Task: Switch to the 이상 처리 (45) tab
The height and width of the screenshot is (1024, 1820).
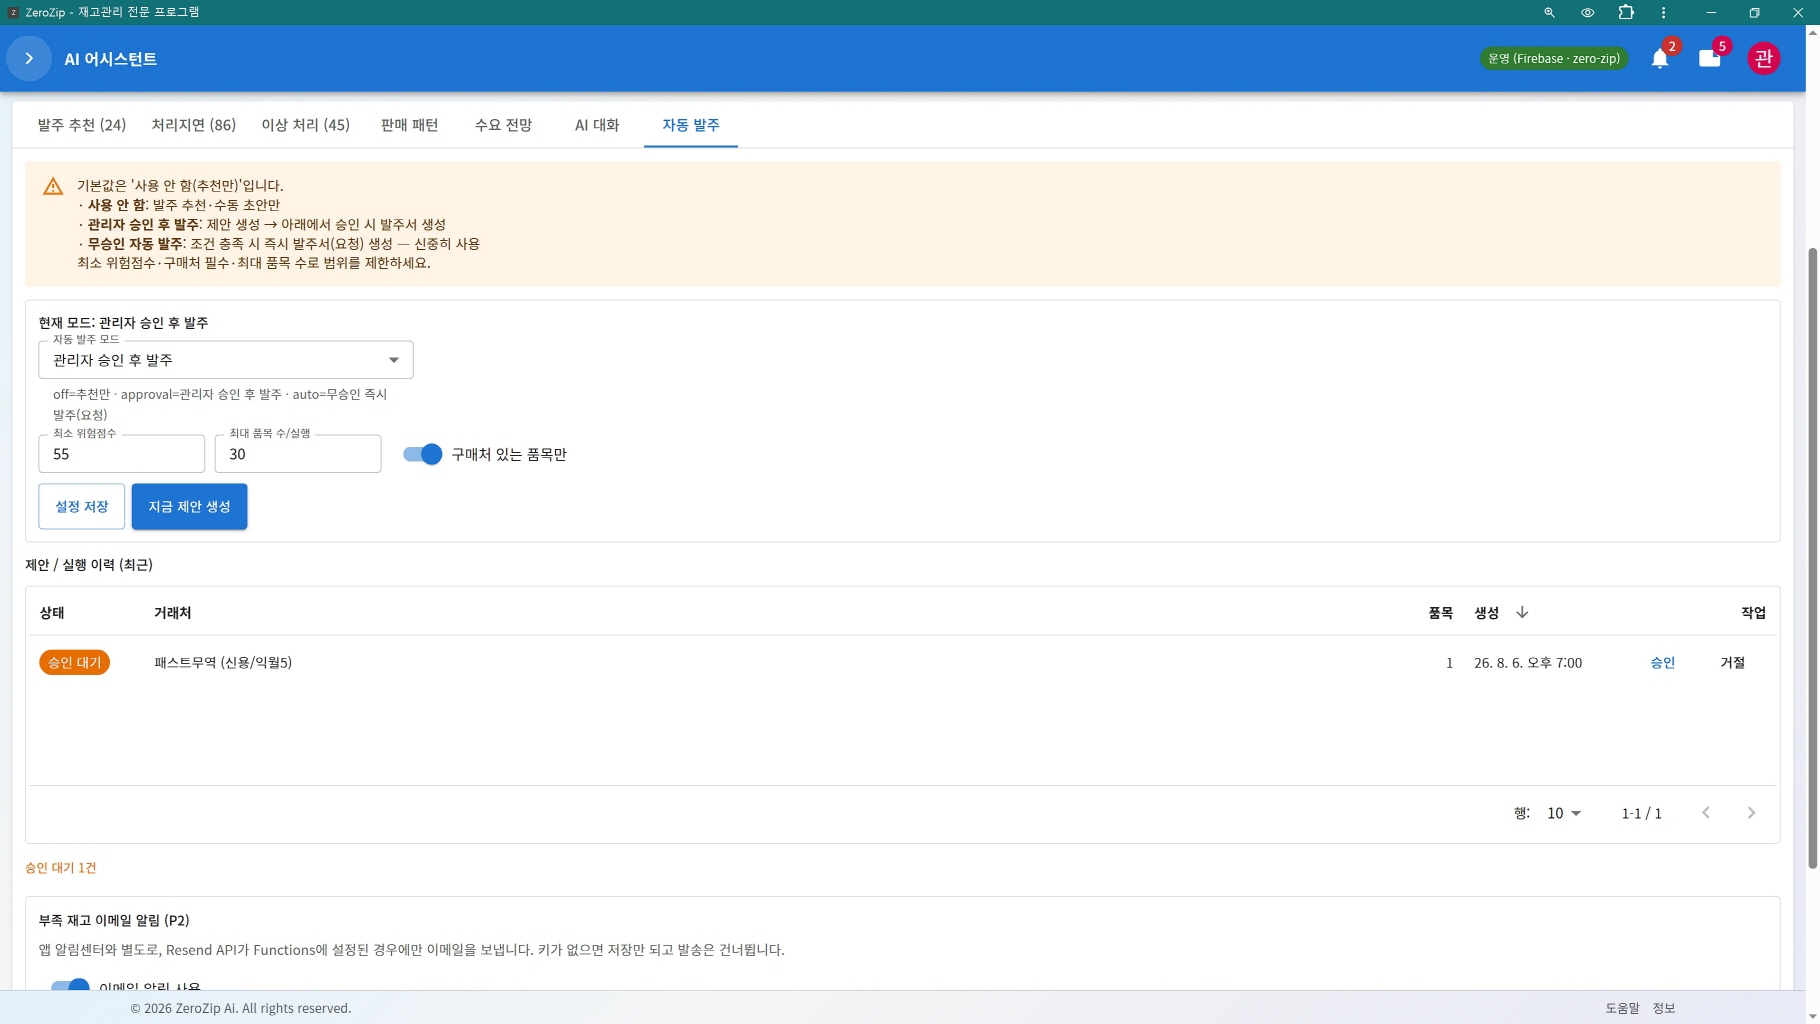Action: tap(306, 125)
